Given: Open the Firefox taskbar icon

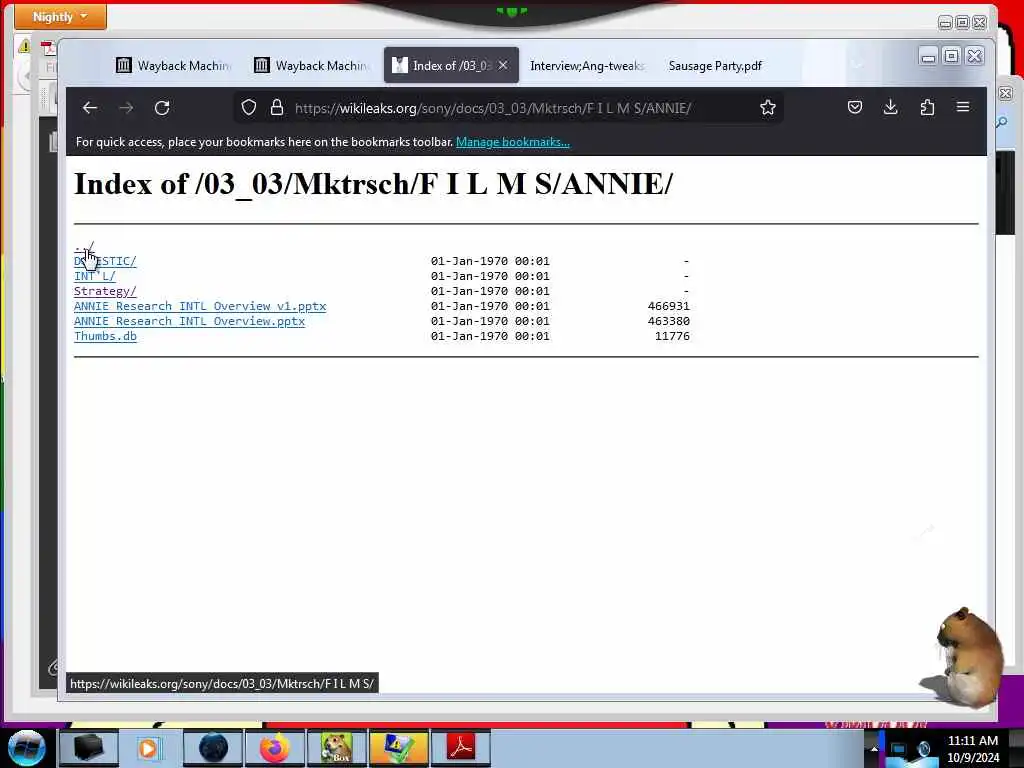Looking at the screenshot, I should point(275,748).
